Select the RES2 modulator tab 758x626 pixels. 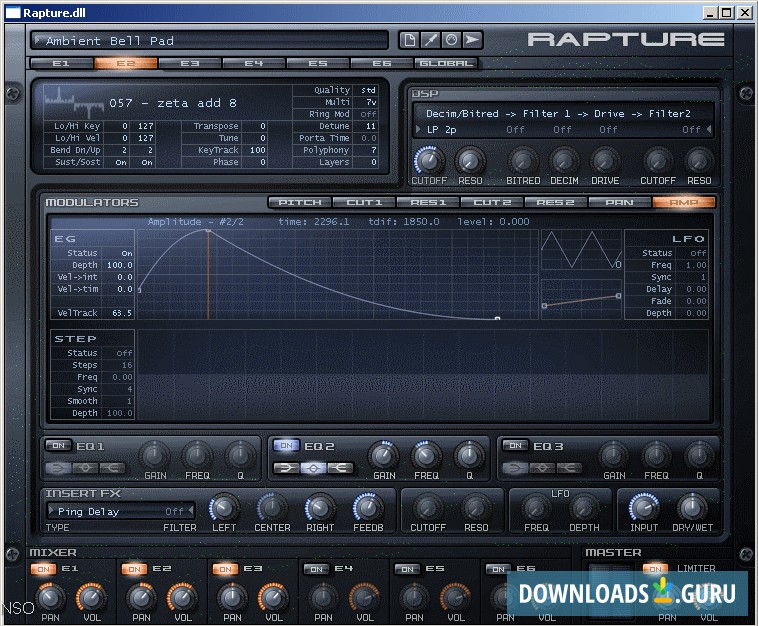pyautogui.click(x=555, y=202)
